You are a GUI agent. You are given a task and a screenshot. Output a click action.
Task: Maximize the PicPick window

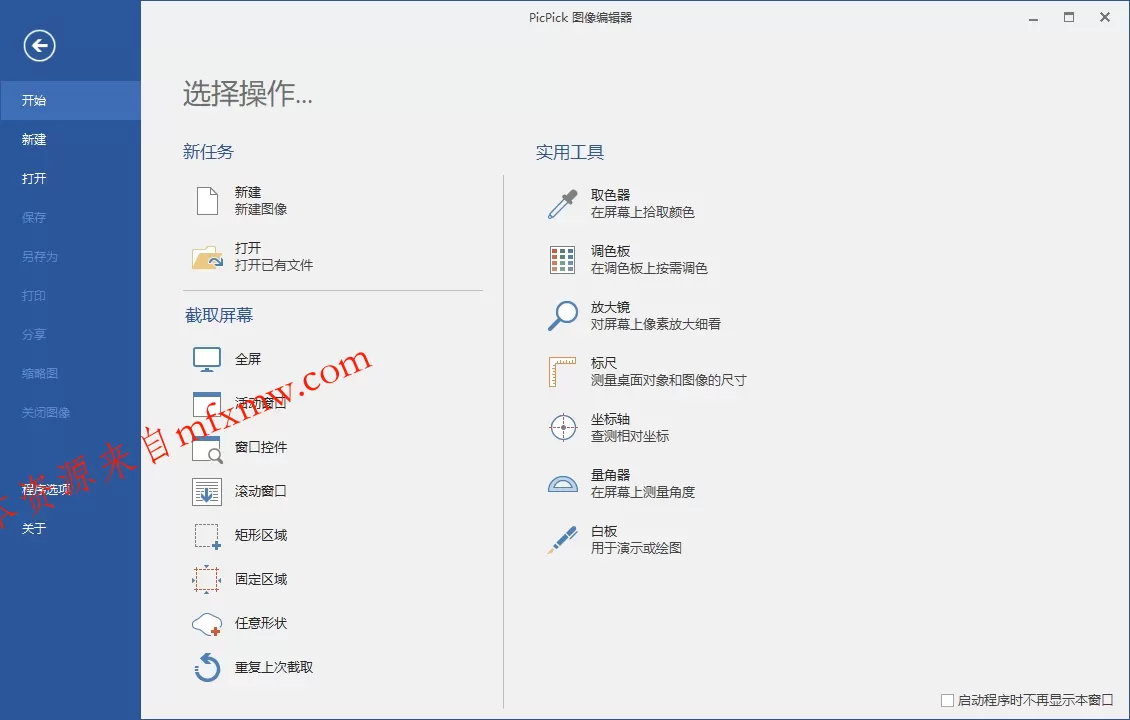(x=1069, y=17)
